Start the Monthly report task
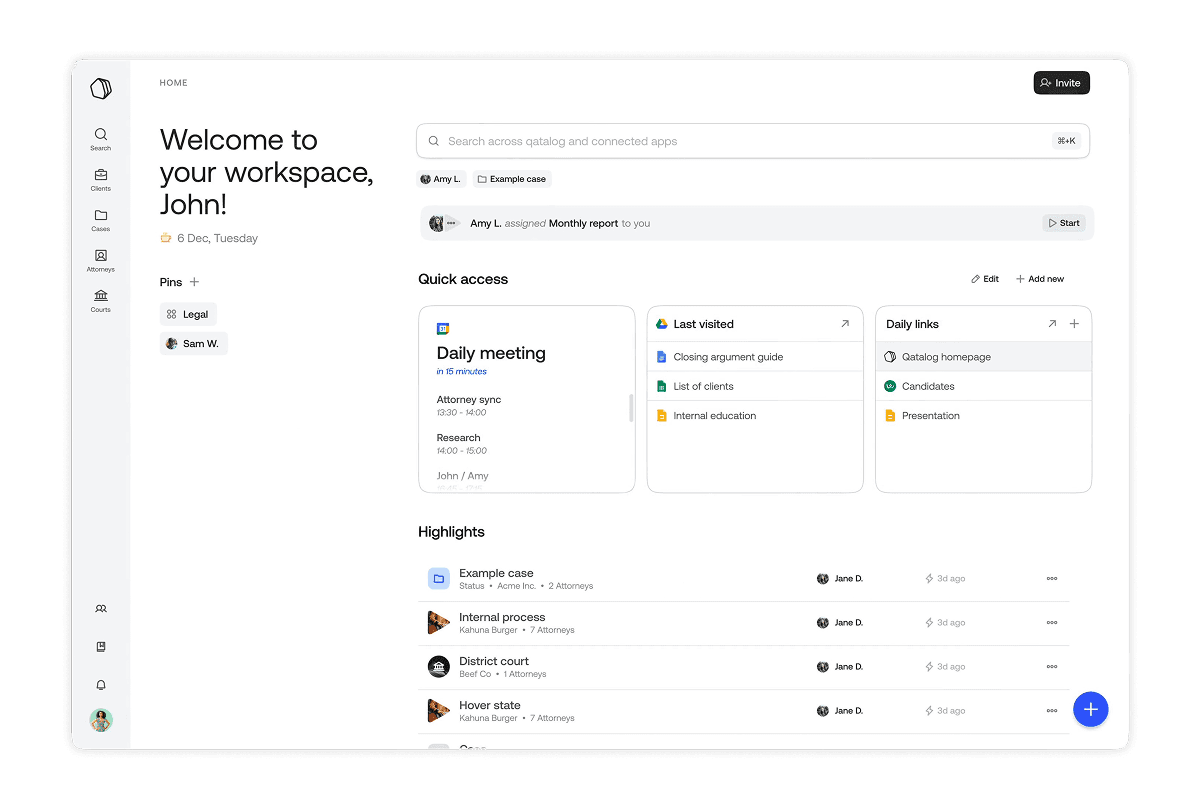This screenshot has width=1200, height=790. 1064,223
